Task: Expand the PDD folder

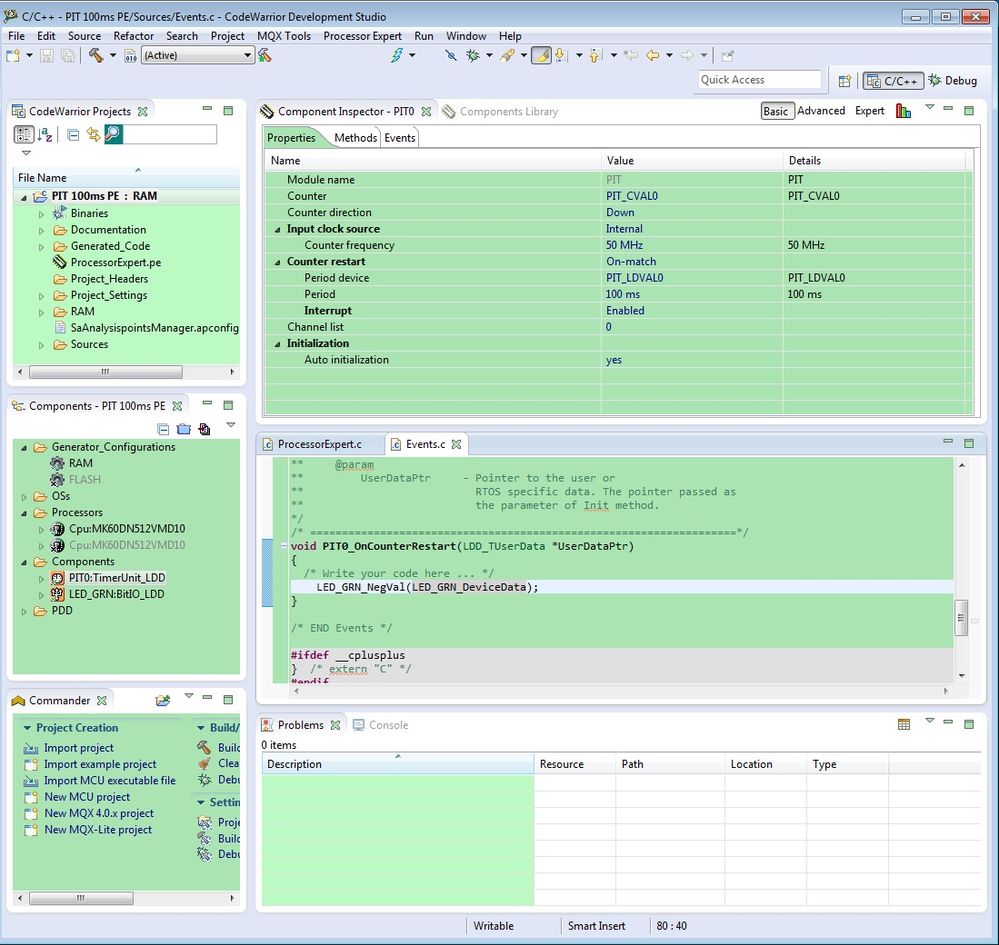Action: click(x=24, y=611)
